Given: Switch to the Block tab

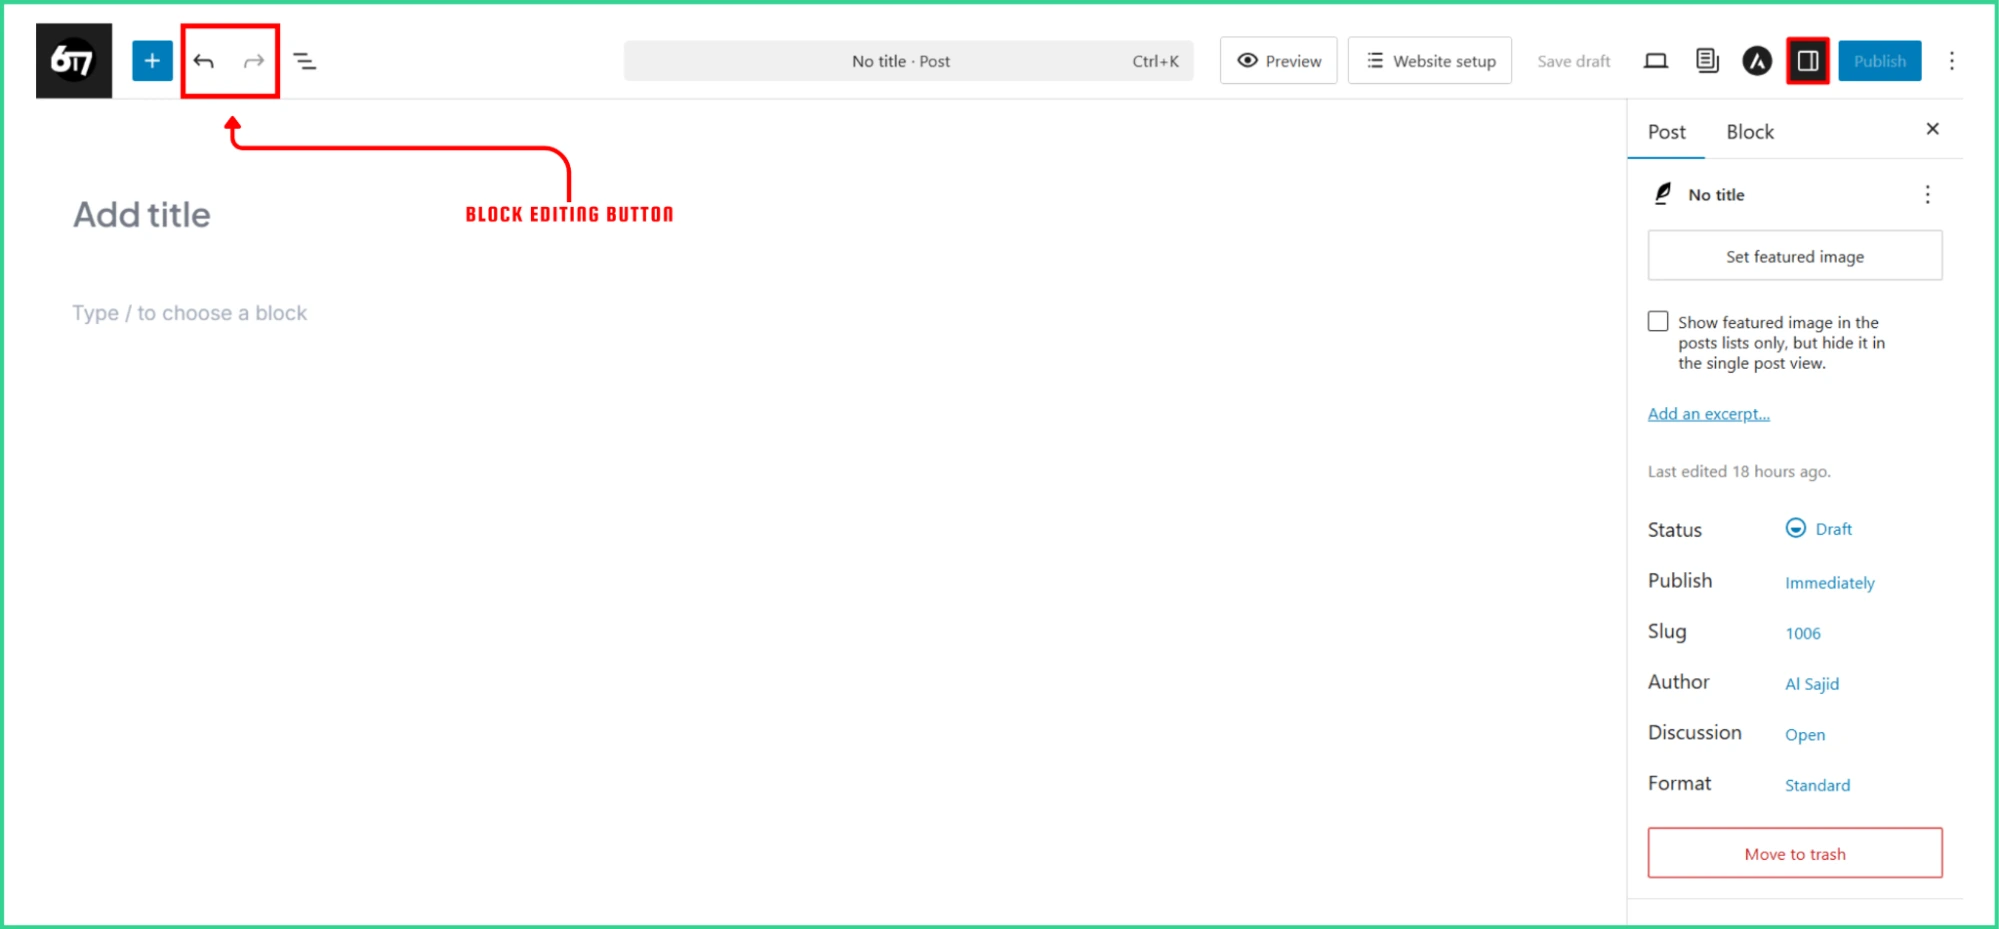Looking at the screenshot, I should [1750, 132].
